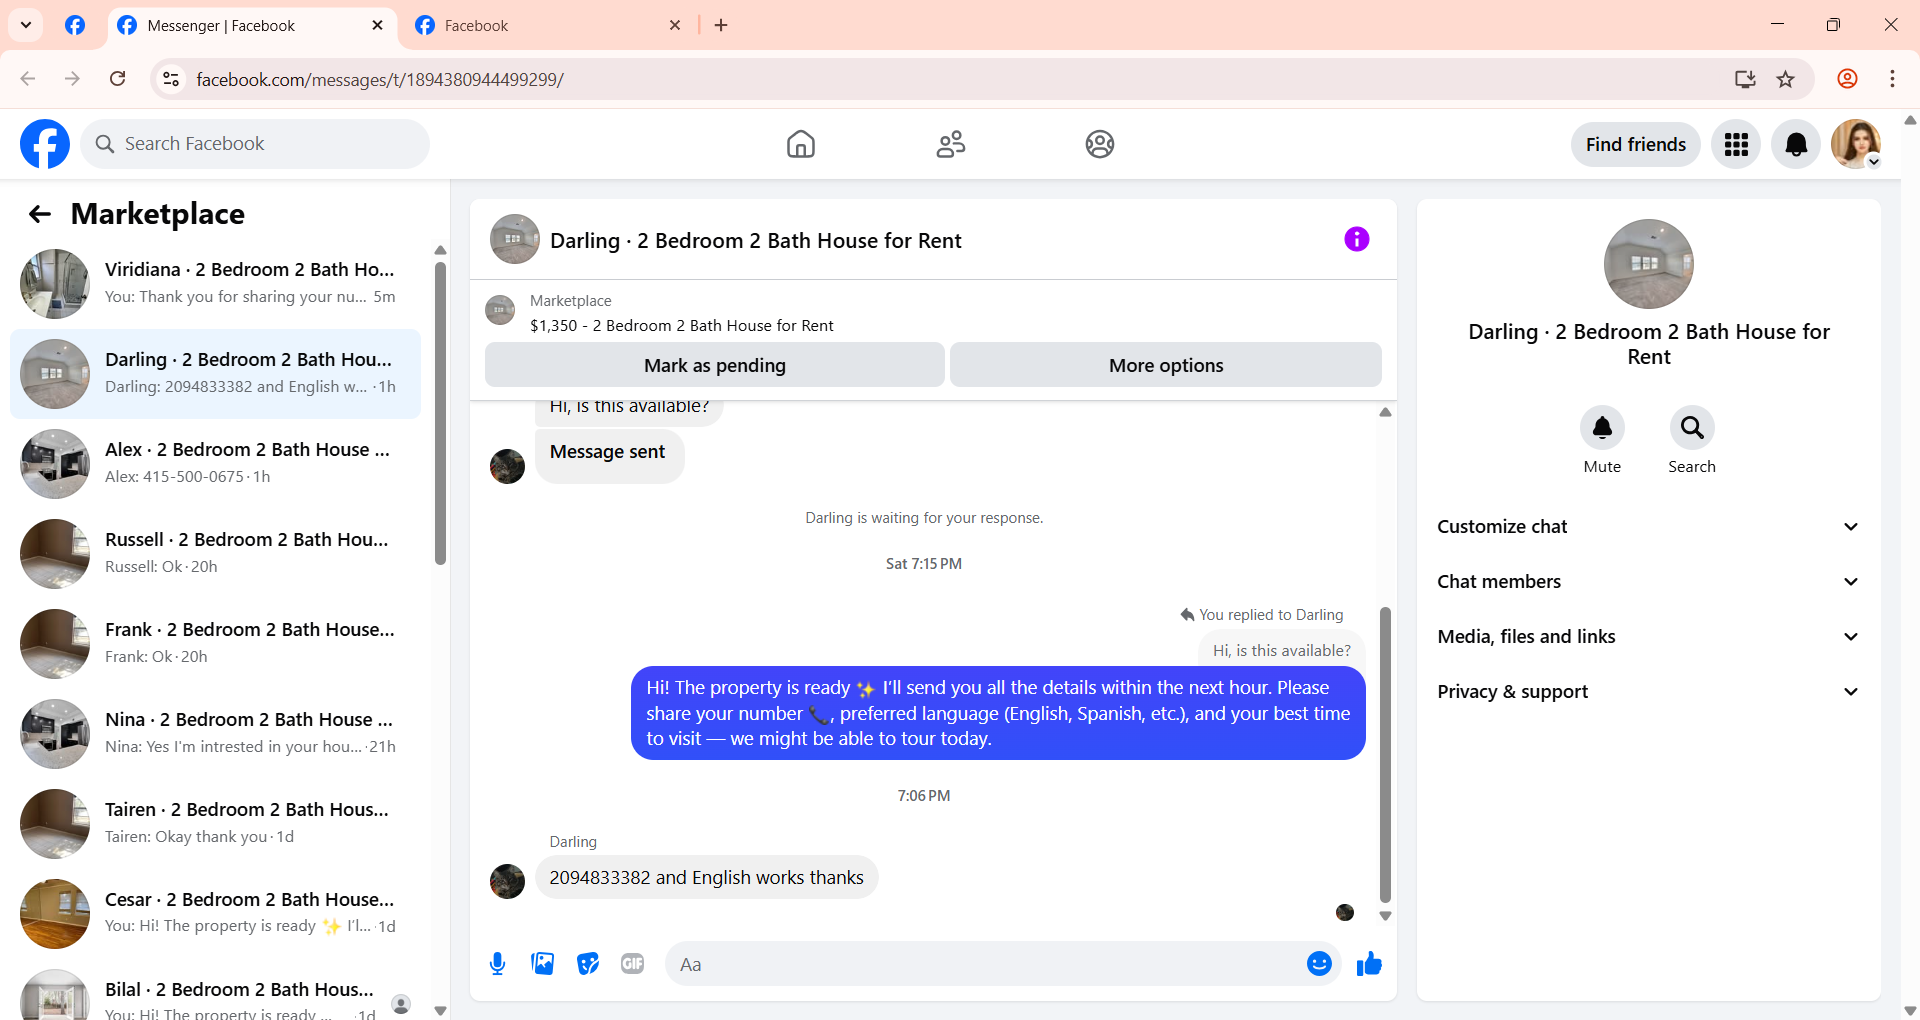Open Chrome three-dot menu

1892,79
